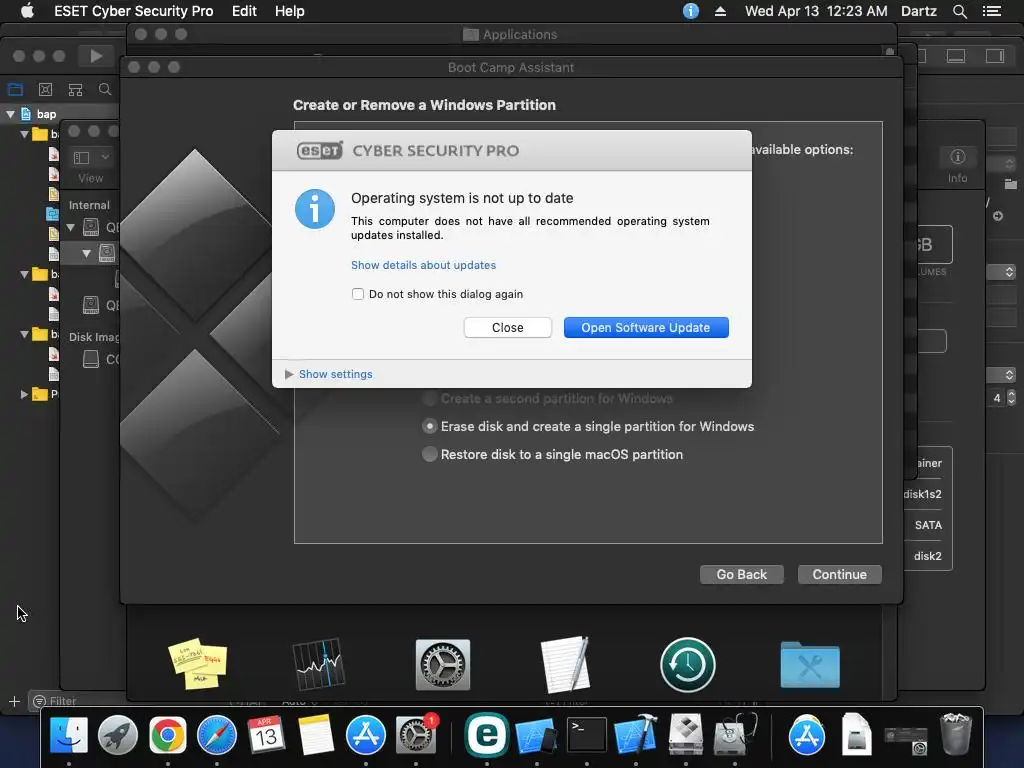The width and height of the screenshot is (1024, 768).
Task: Select 'Erase disk and create a single partition' option
Action: click(x=430, y=426)
